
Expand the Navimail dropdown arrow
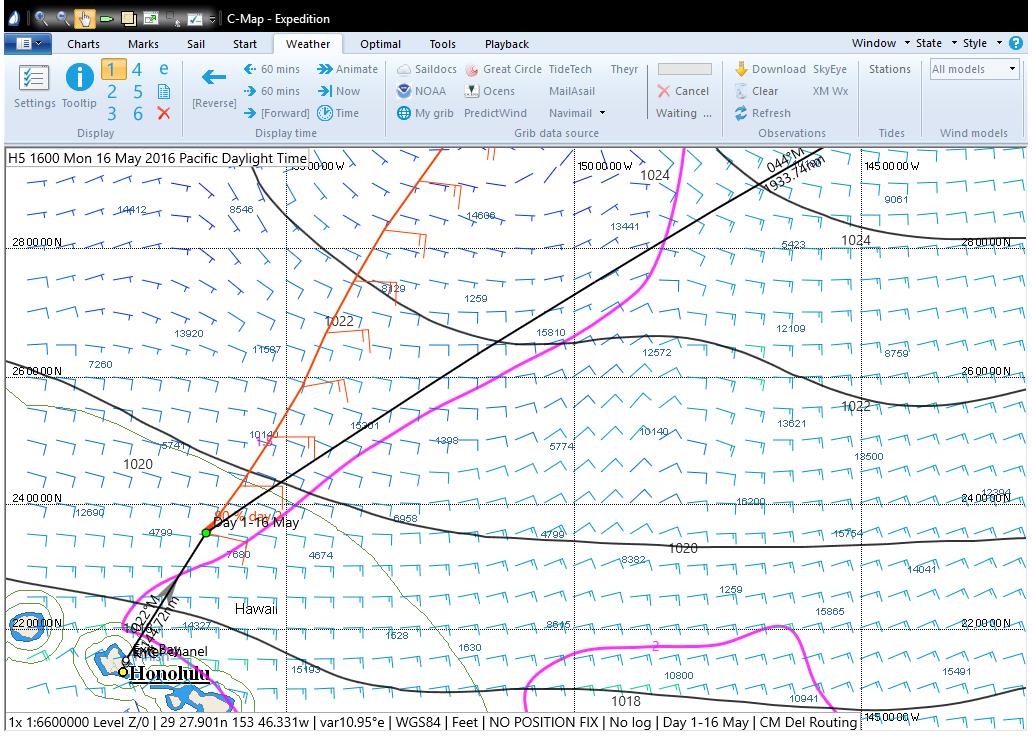click(602, 113)
